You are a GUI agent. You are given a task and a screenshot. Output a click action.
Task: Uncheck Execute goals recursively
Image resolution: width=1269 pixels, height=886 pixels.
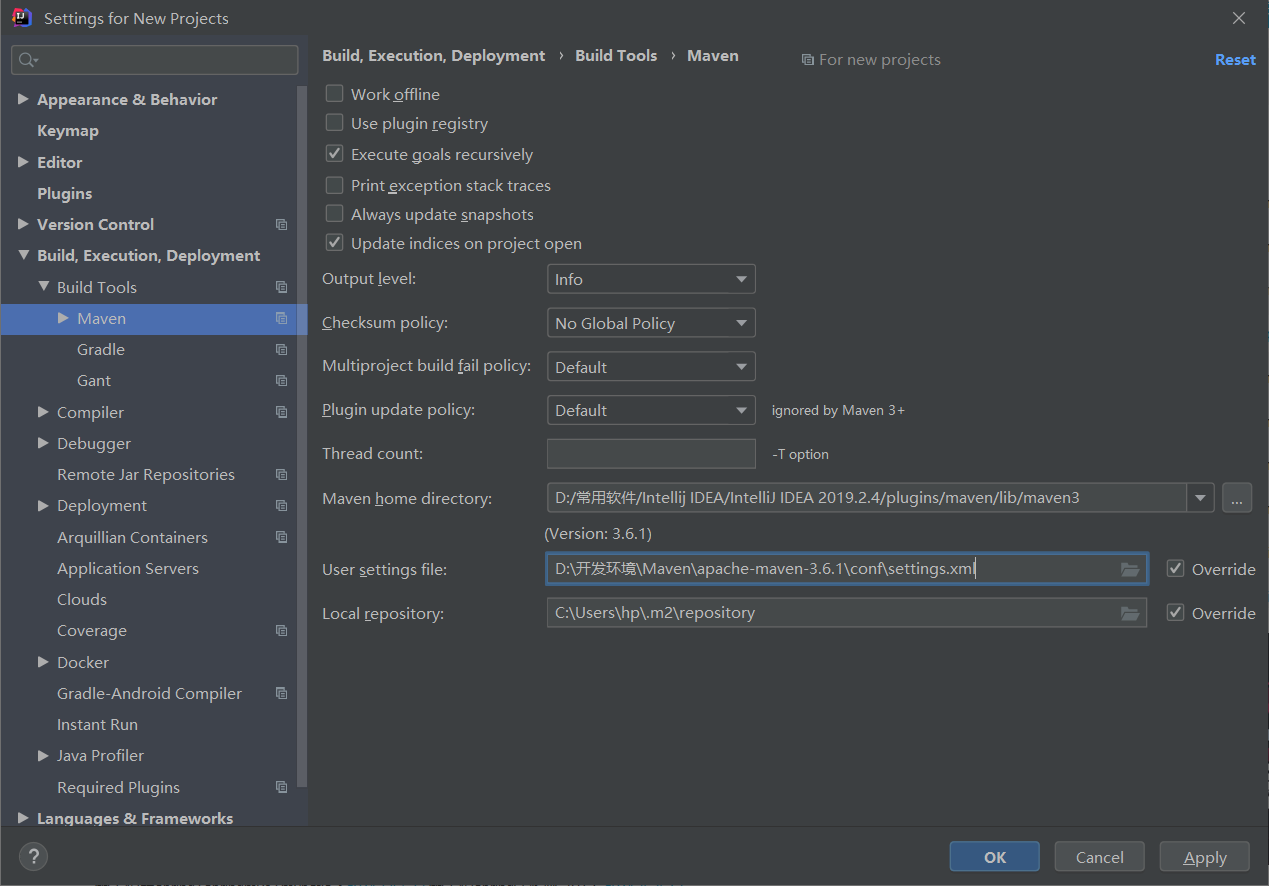pyautogui.click(x=335, y=154)
